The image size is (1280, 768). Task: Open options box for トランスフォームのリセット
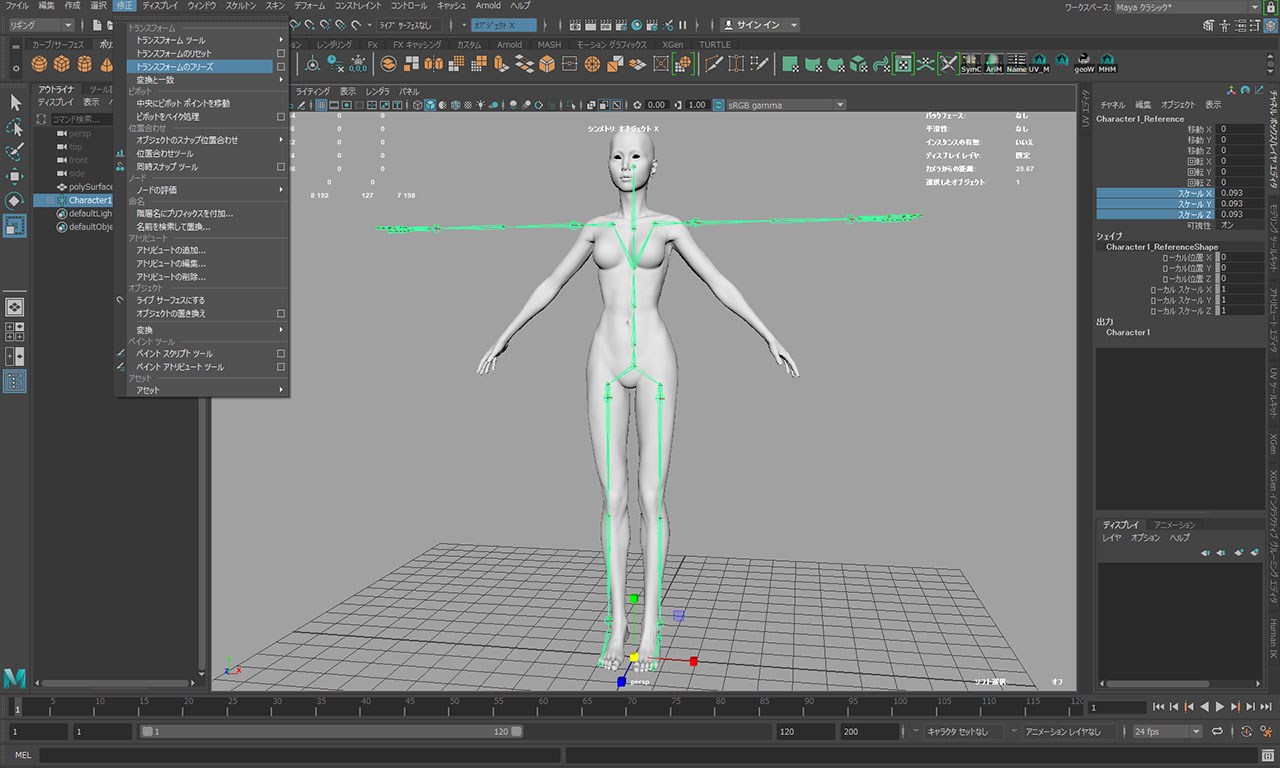coord(281,53)
